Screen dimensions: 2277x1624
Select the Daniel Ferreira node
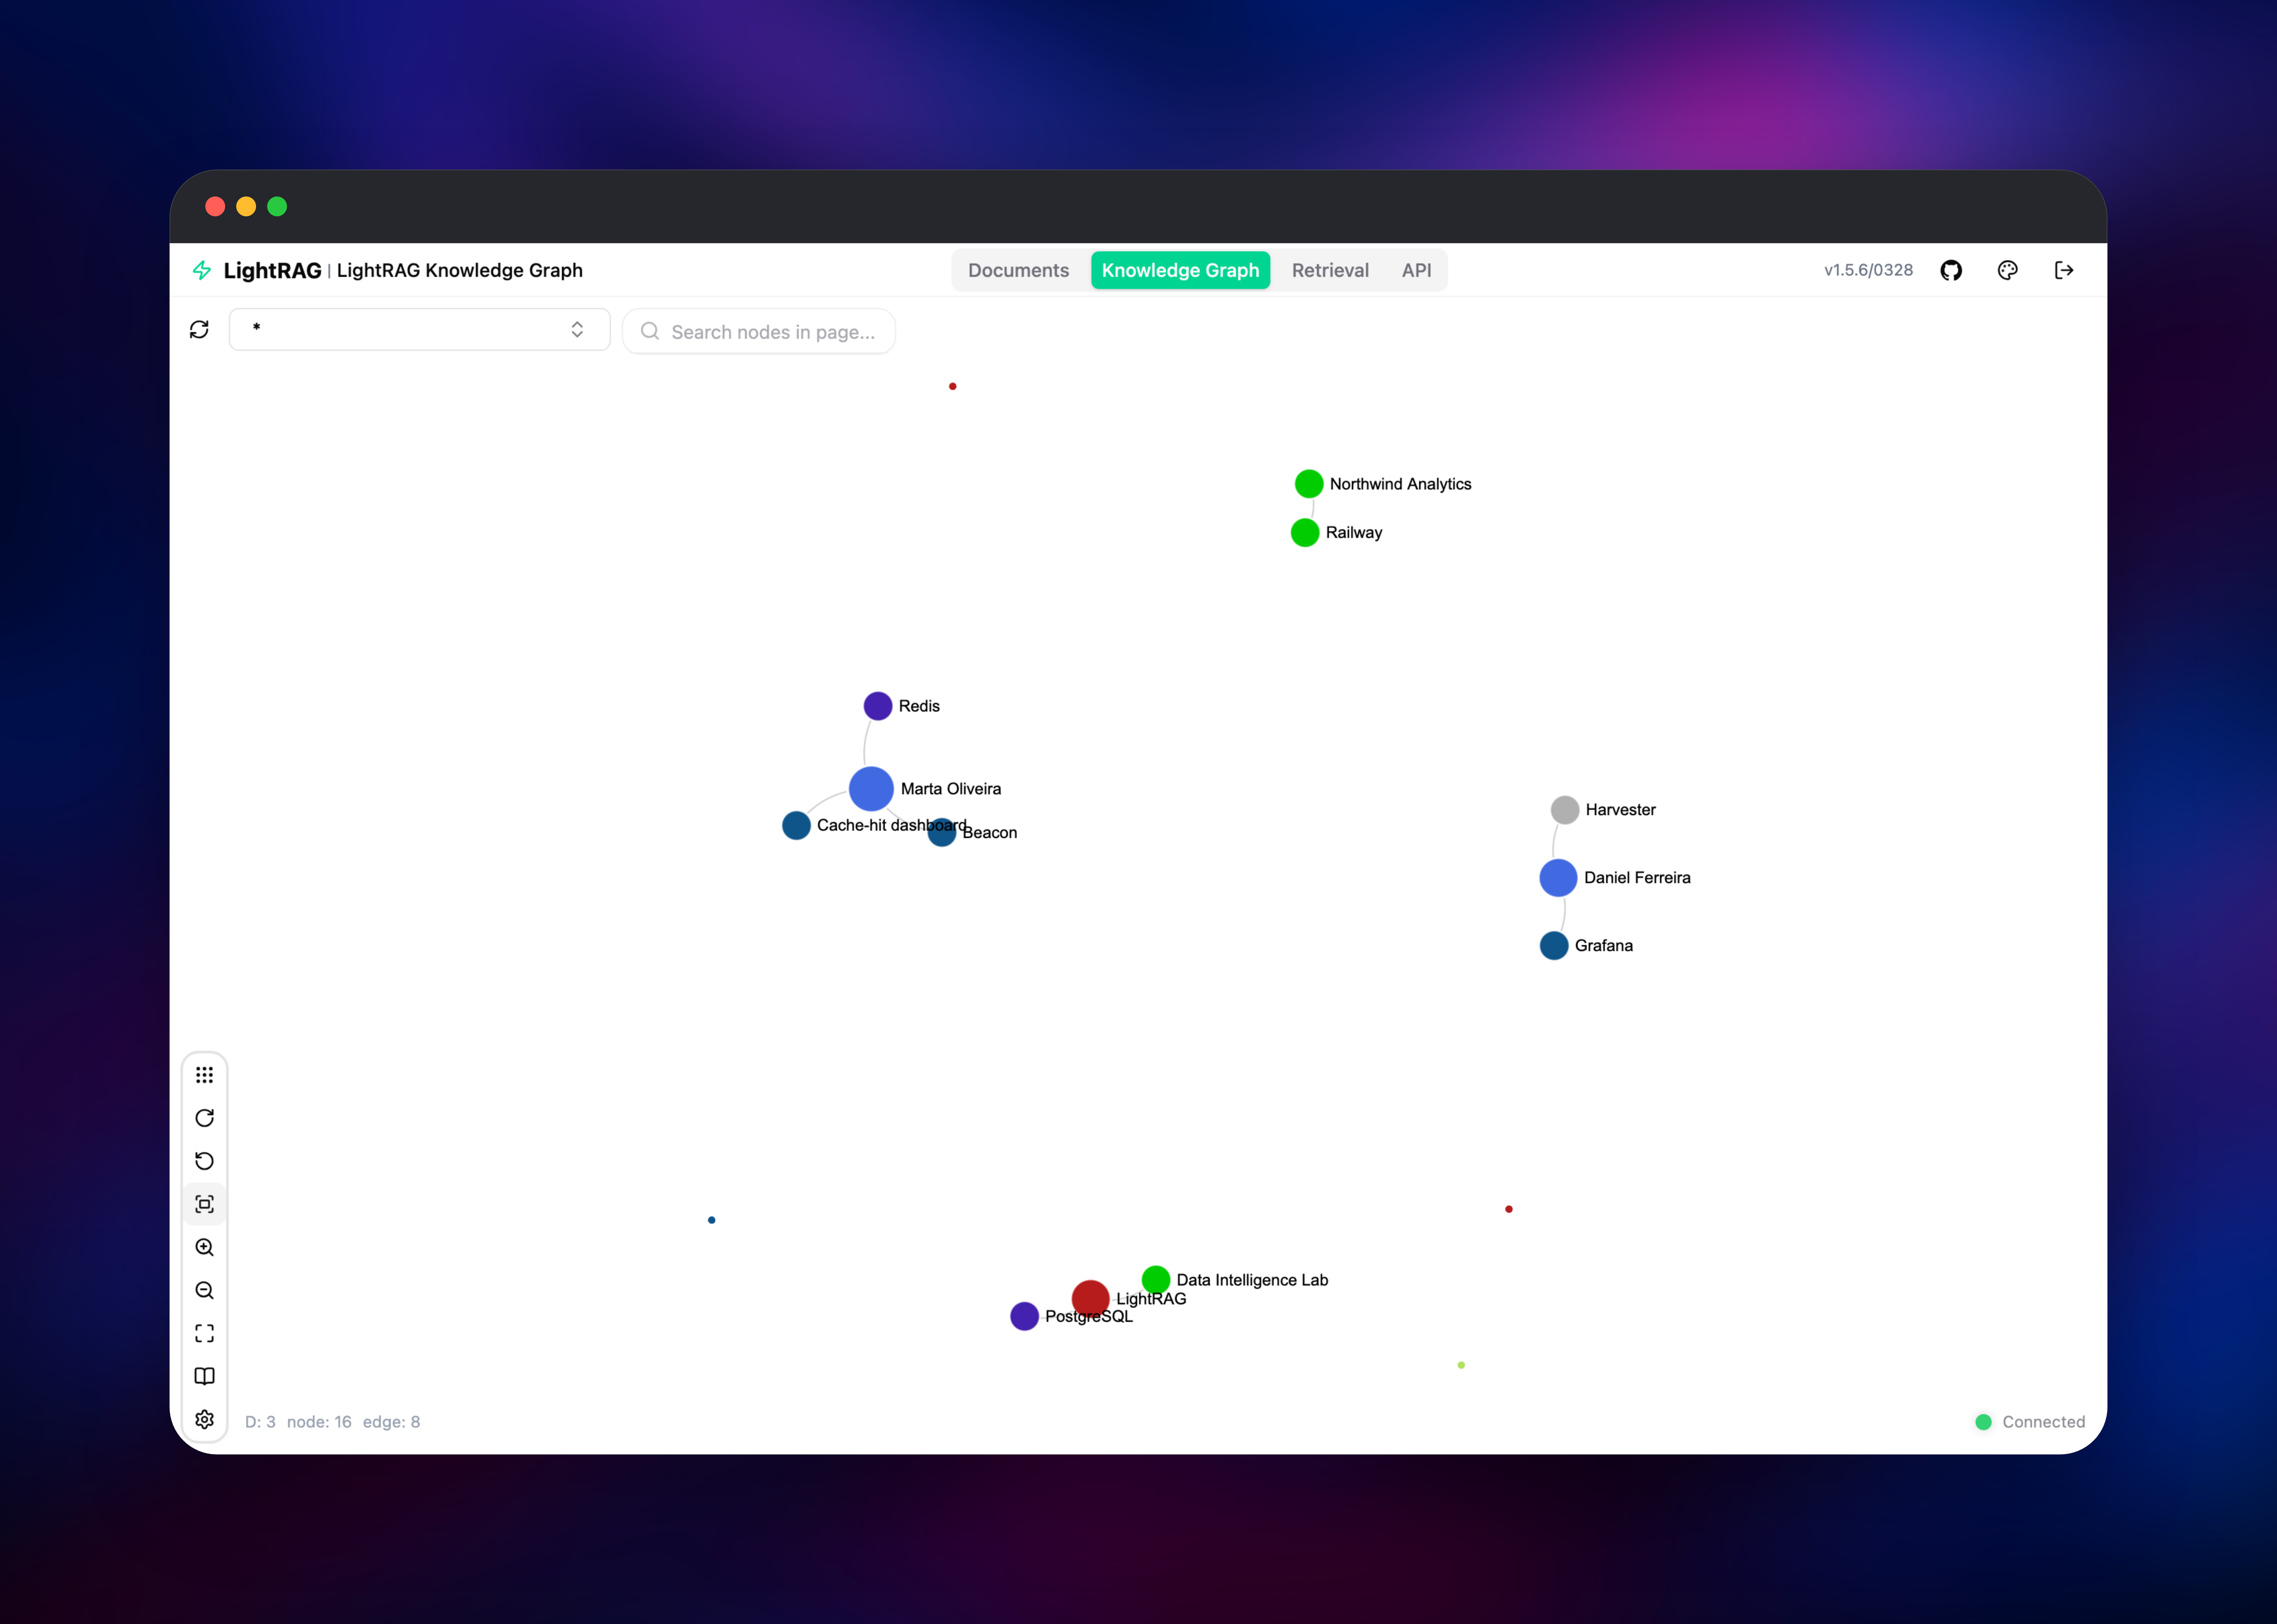pyautogui.click(x=1558, y=878)
